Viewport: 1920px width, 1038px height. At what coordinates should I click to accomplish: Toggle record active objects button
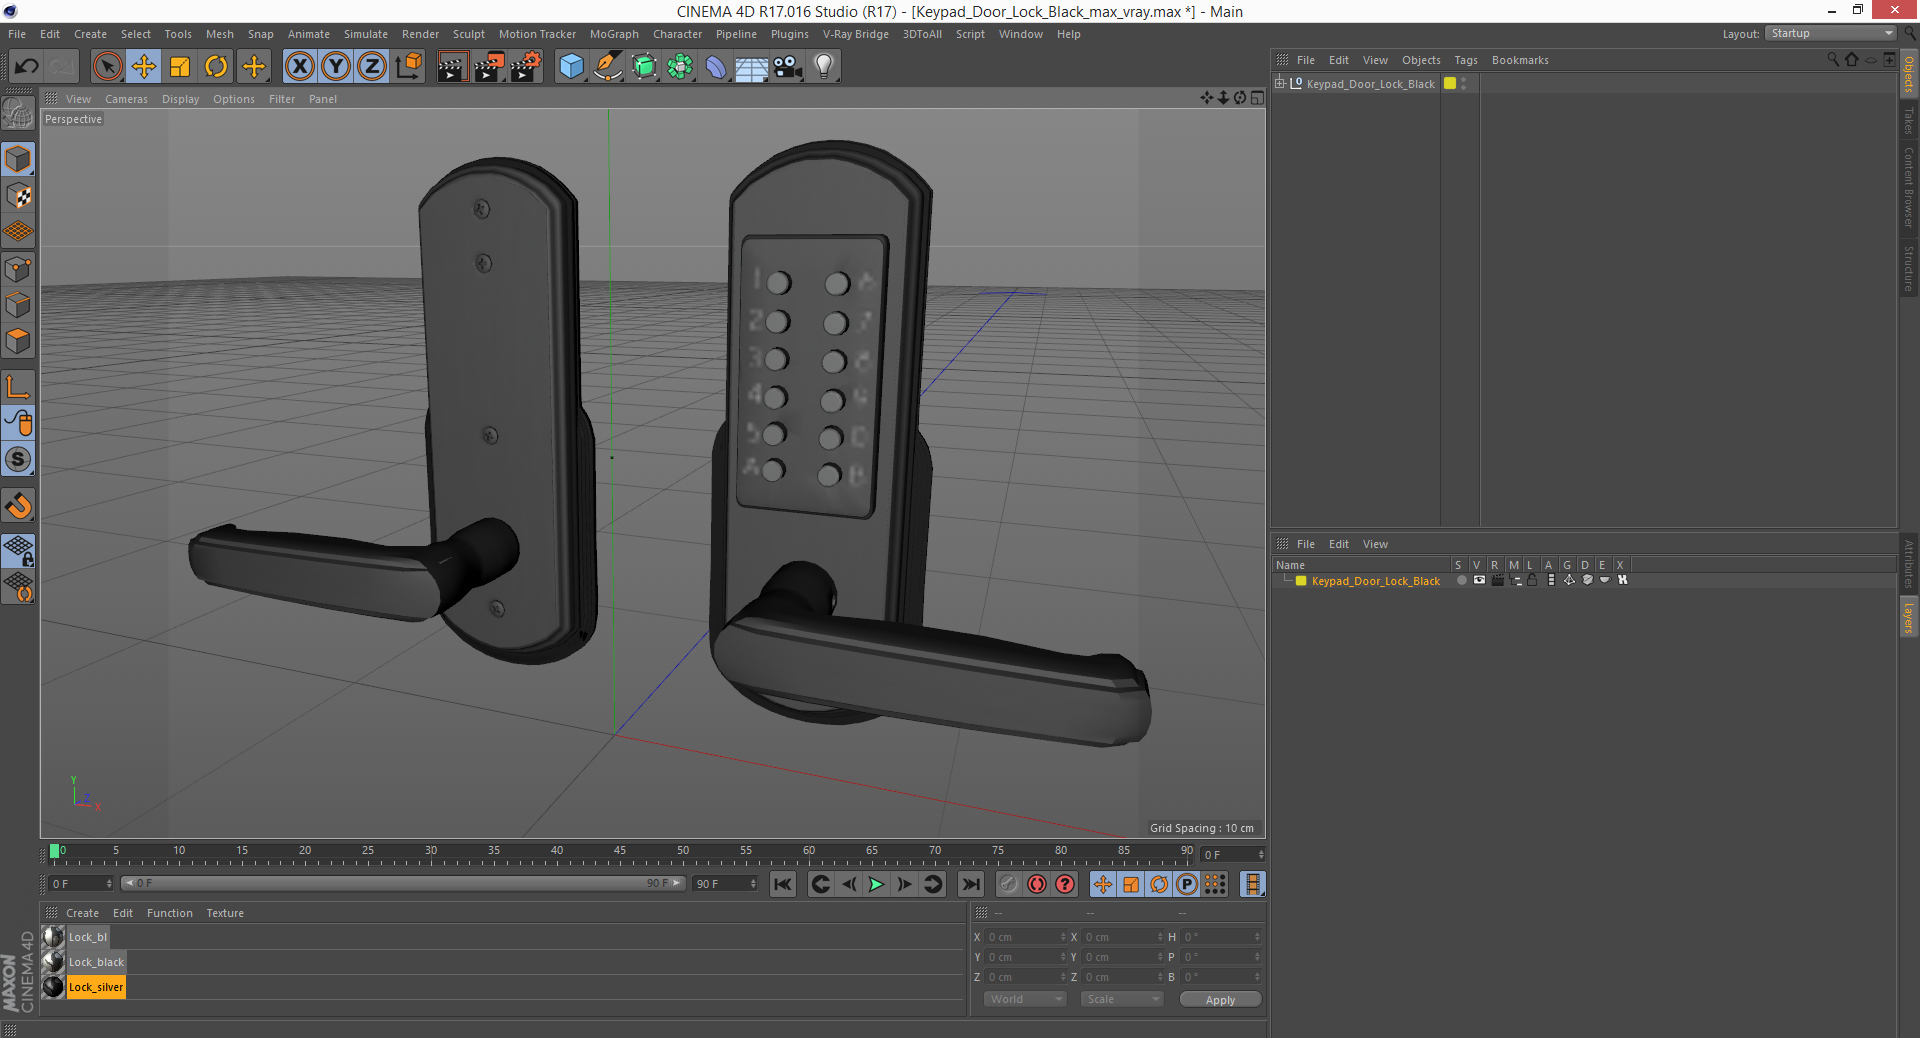click(1008, 884)
